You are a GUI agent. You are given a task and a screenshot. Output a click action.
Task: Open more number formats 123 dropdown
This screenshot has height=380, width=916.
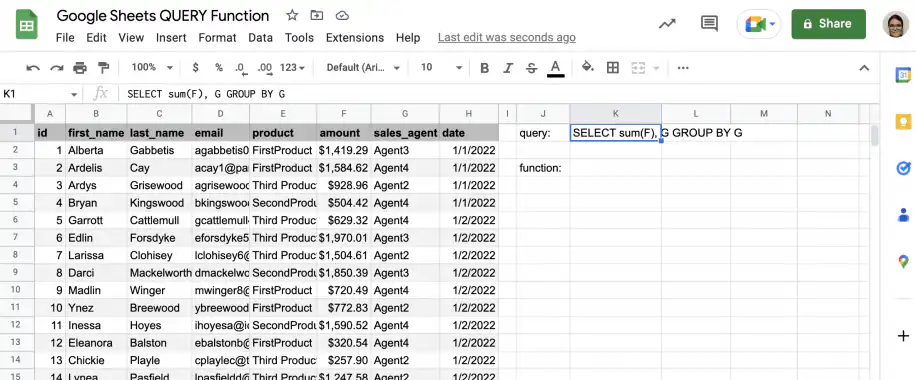pos(293,68)
